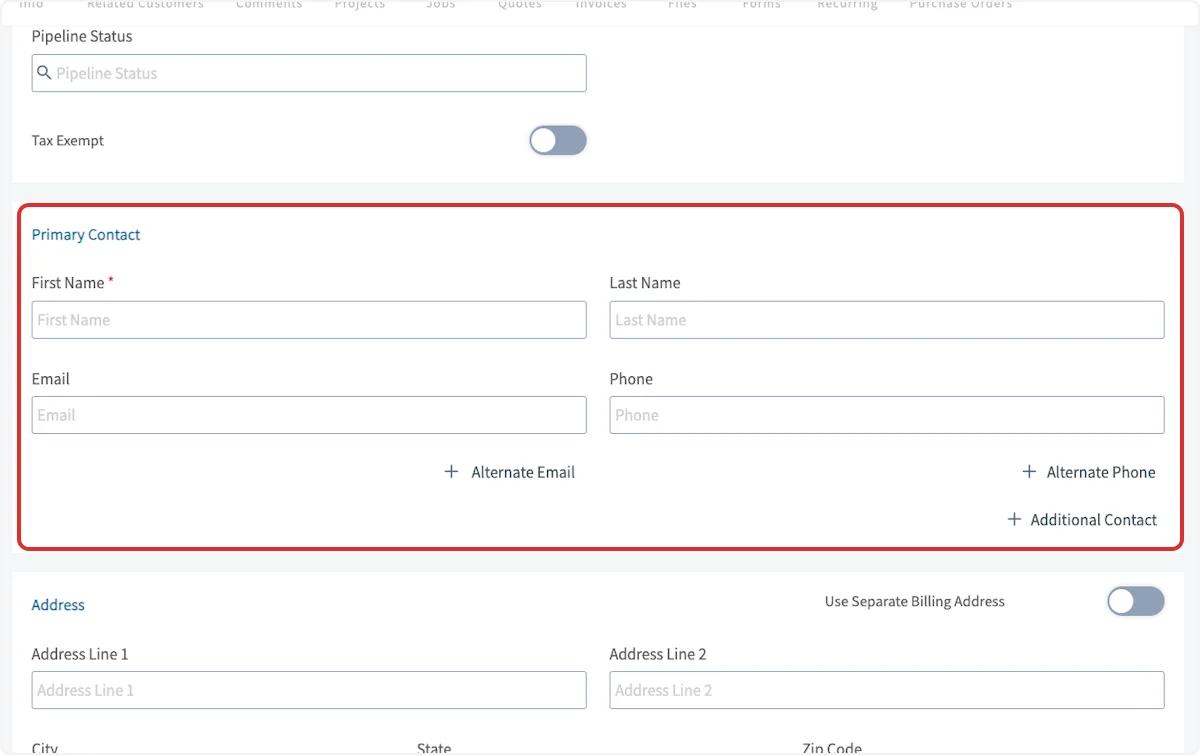Click the First Name input field
1200x755 pixels.
(x=309, y=320)
